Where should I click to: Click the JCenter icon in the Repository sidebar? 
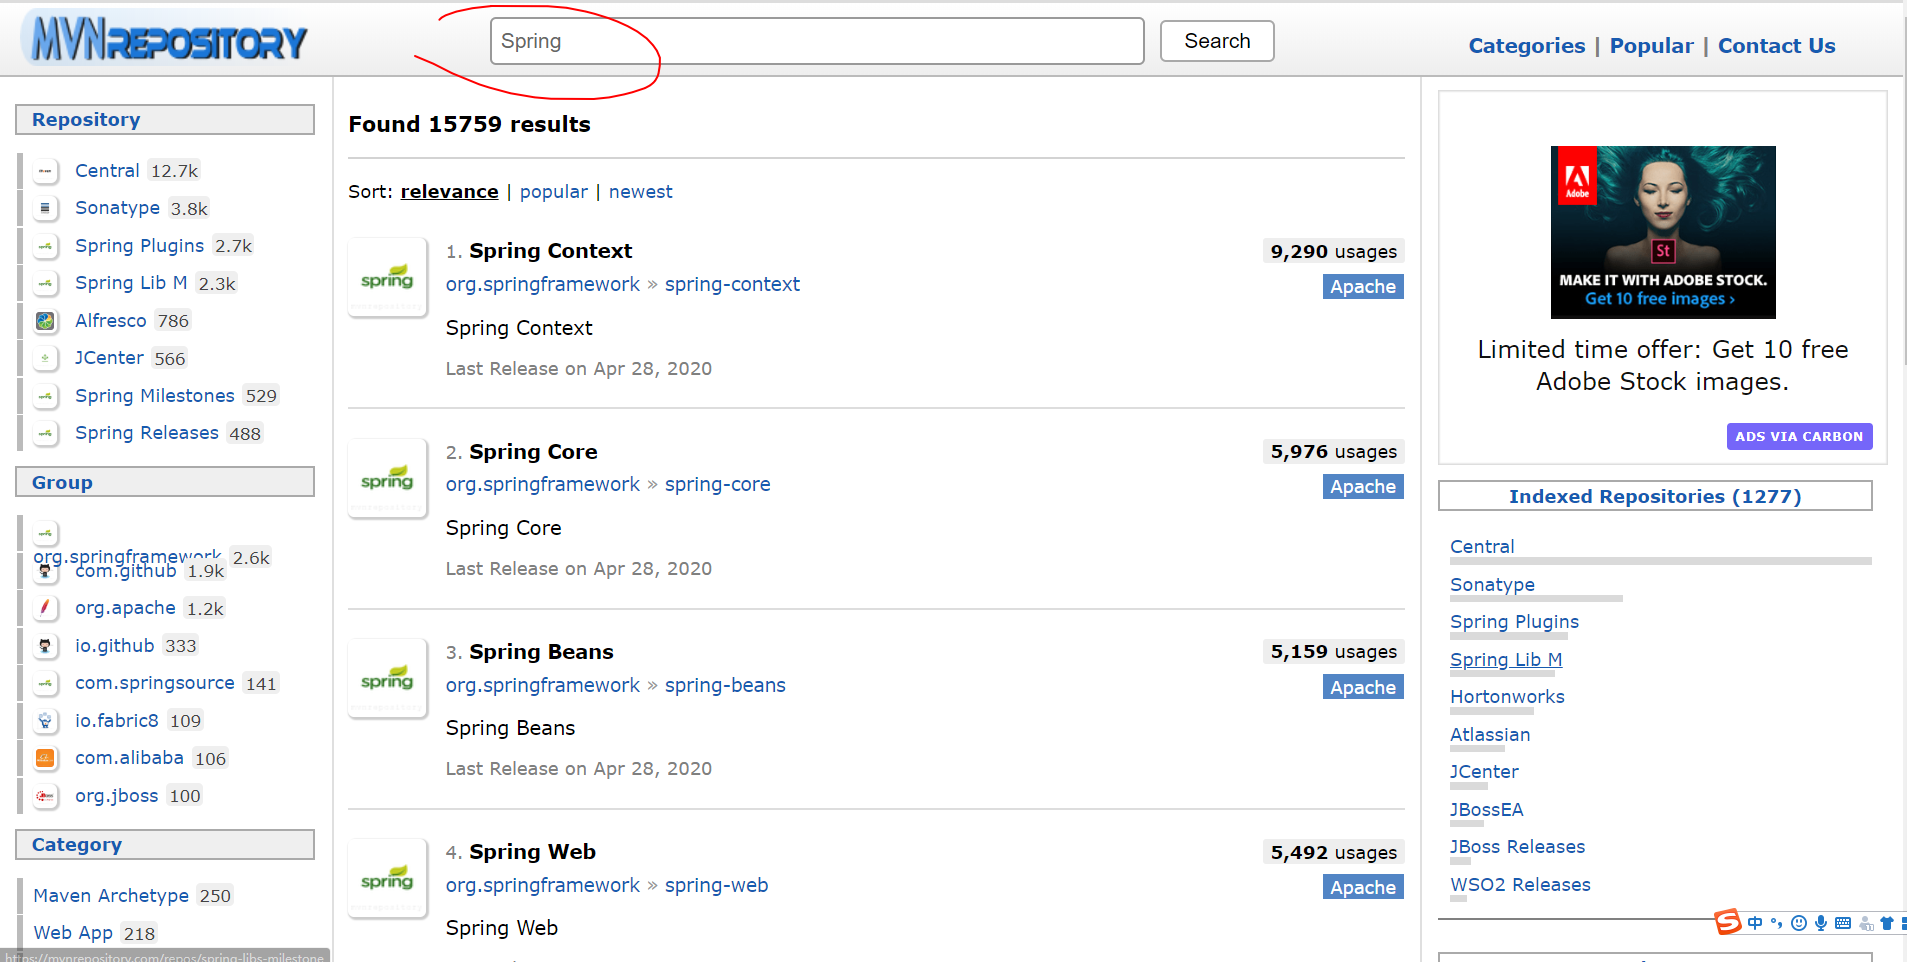45,358
